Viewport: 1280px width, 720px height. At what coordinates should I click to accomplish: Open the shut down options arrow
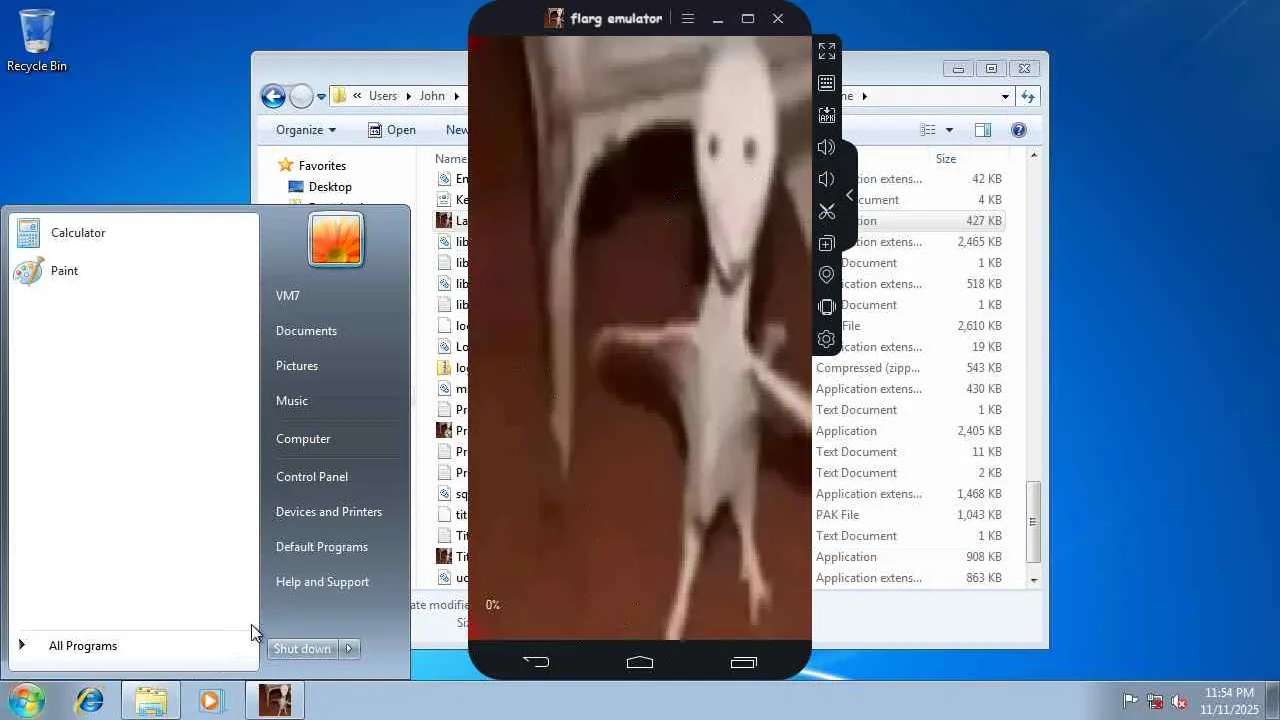(x=349, y=649)
